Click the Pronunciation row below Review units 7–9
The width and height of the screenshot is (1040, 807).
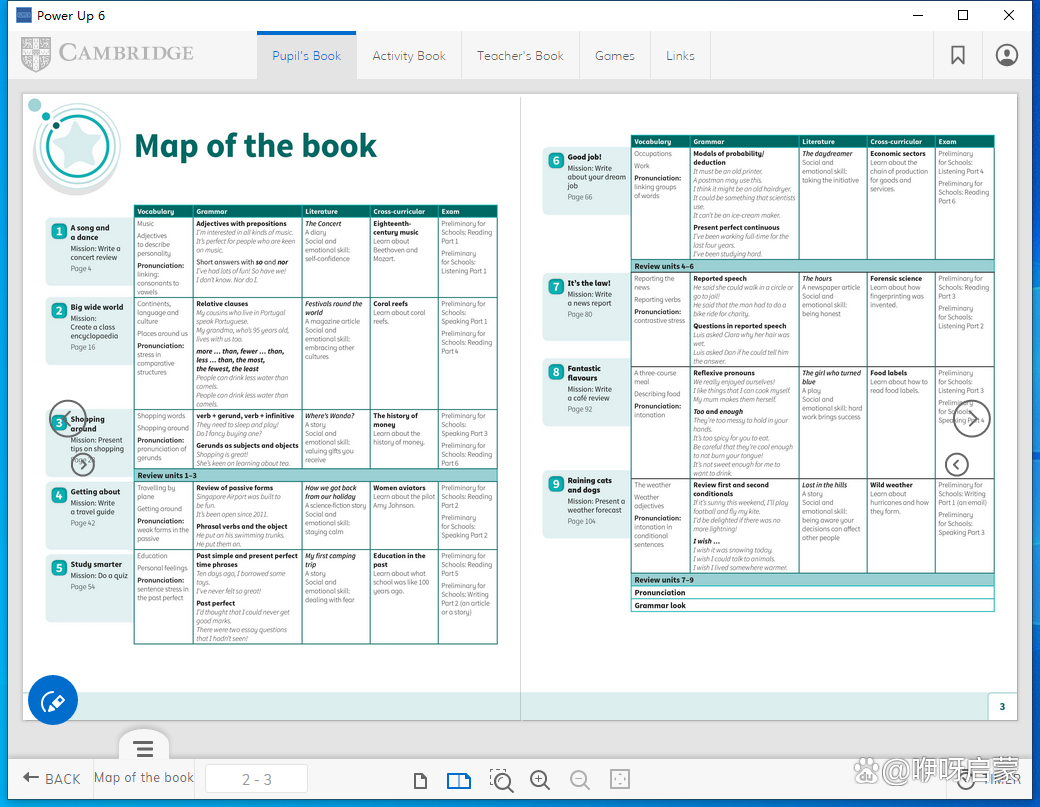(x=812, y=593)
